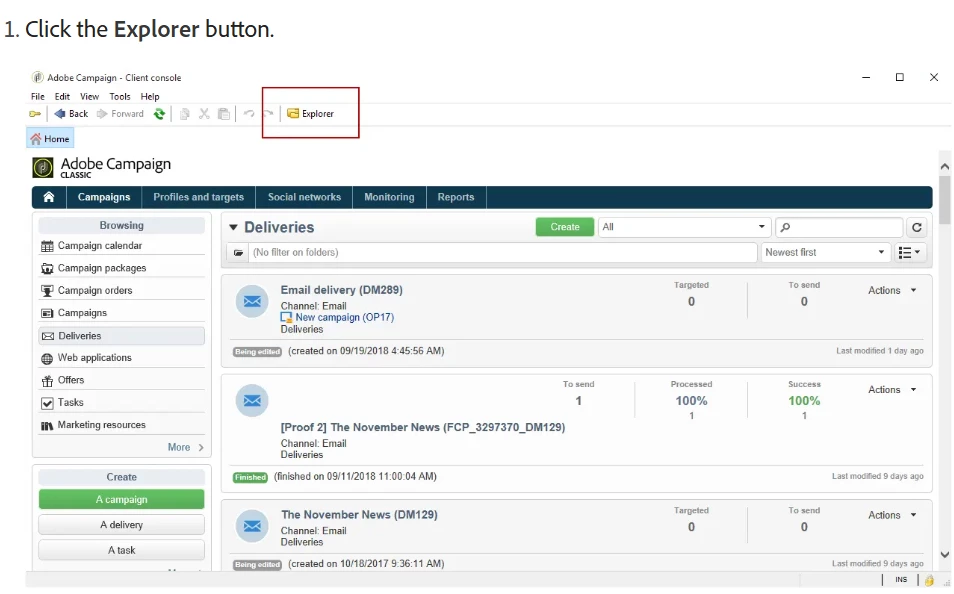This screenshot has width=954, height=594.
Task: Open the Monitoring tab
Action: (x=389, y=197)
